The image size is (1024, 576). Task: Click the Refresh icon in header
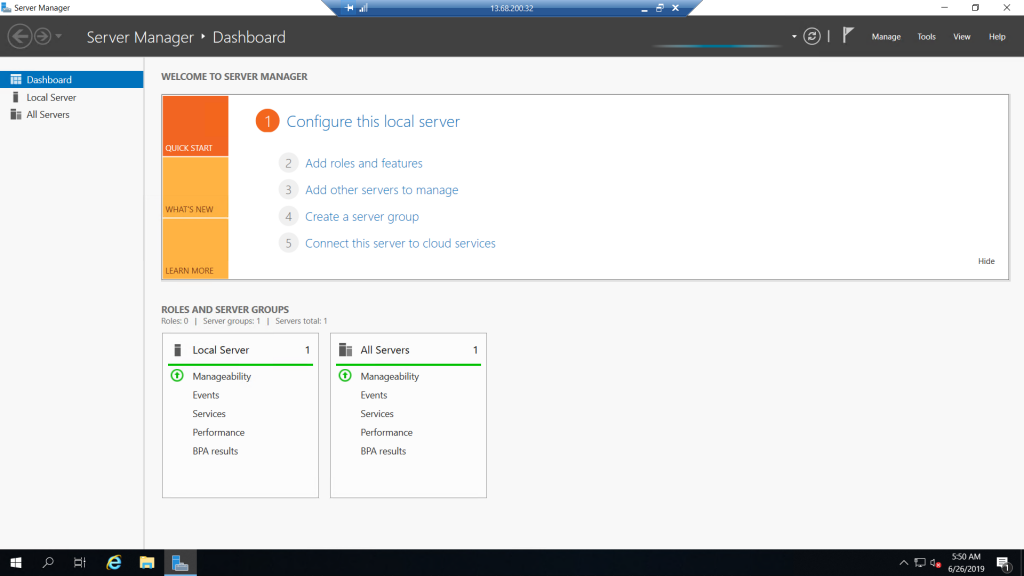pos(812,37)
